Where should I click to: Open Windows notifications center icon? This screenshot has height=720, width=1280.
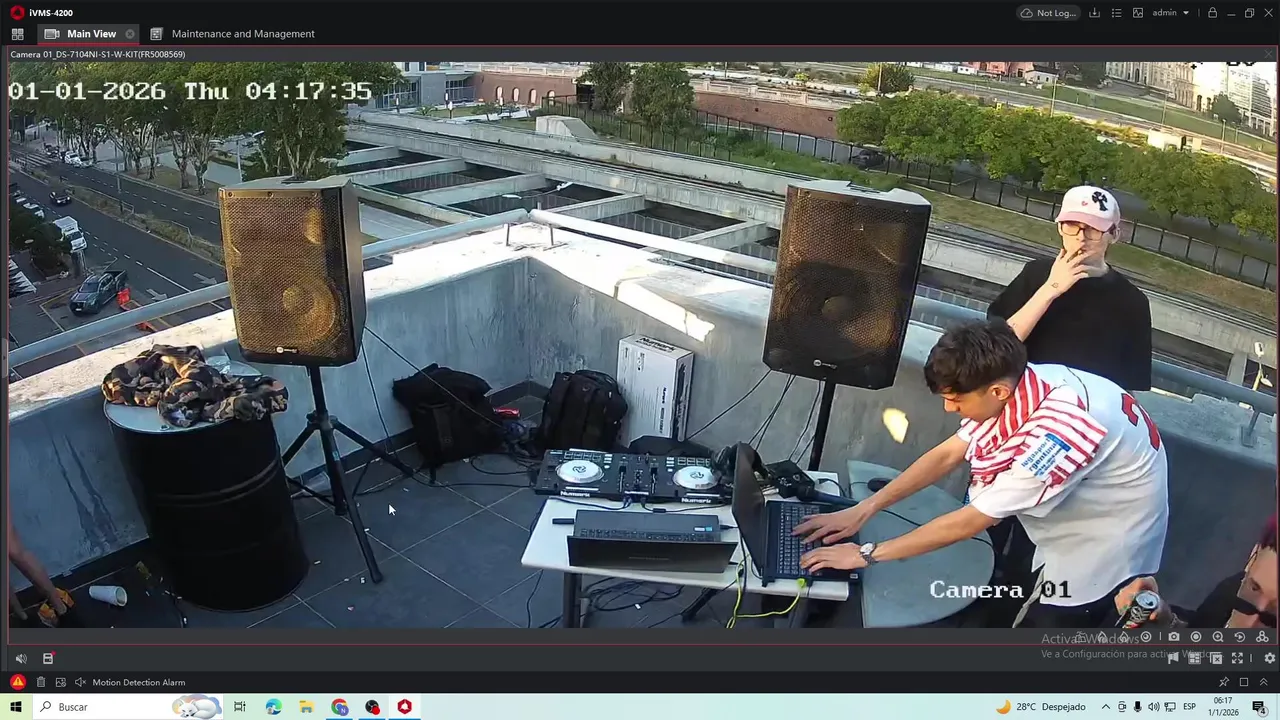(x=1259, y=707)
